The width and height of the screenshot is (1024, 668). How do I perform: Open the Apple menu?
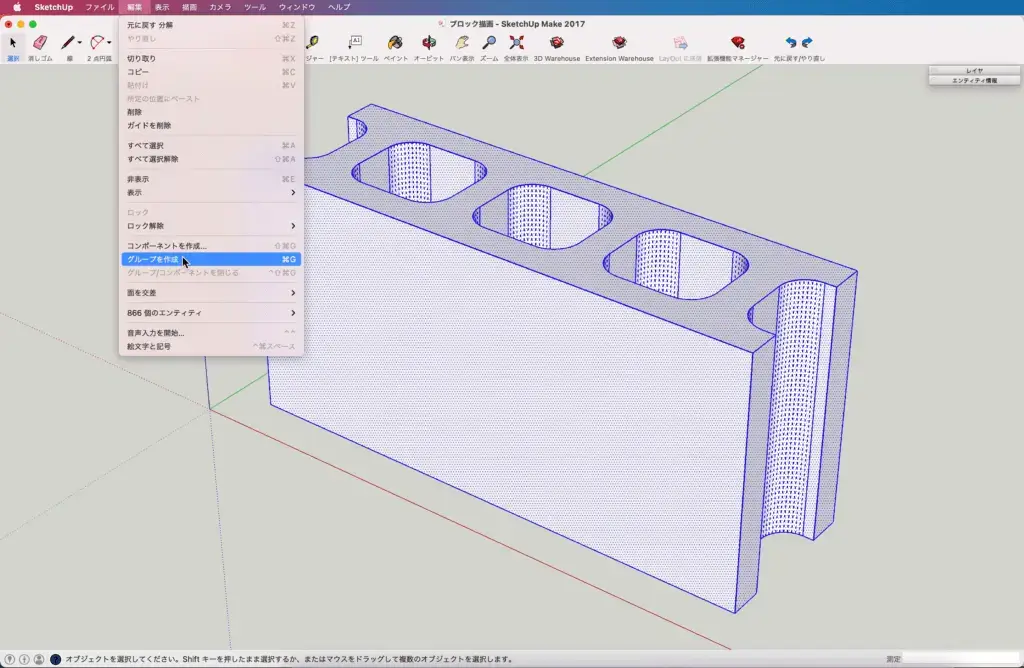[x=17, y=7]
